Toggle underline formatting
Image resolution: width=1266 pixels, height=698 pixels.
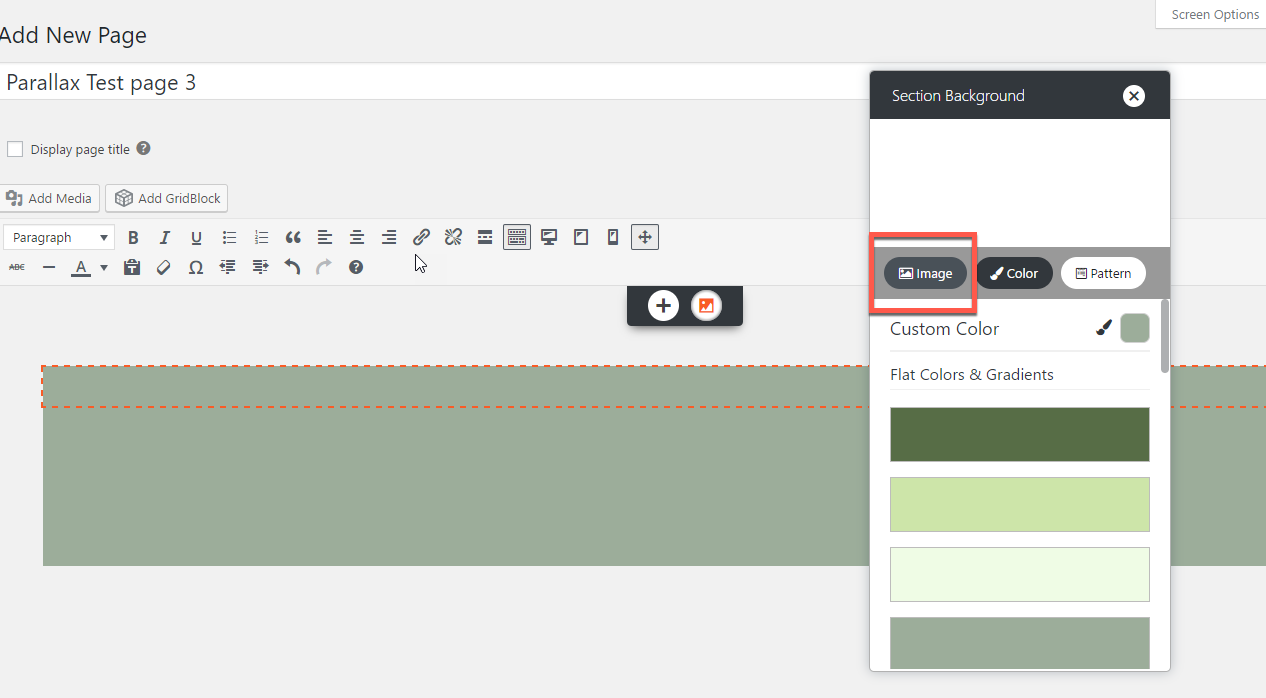197,237
